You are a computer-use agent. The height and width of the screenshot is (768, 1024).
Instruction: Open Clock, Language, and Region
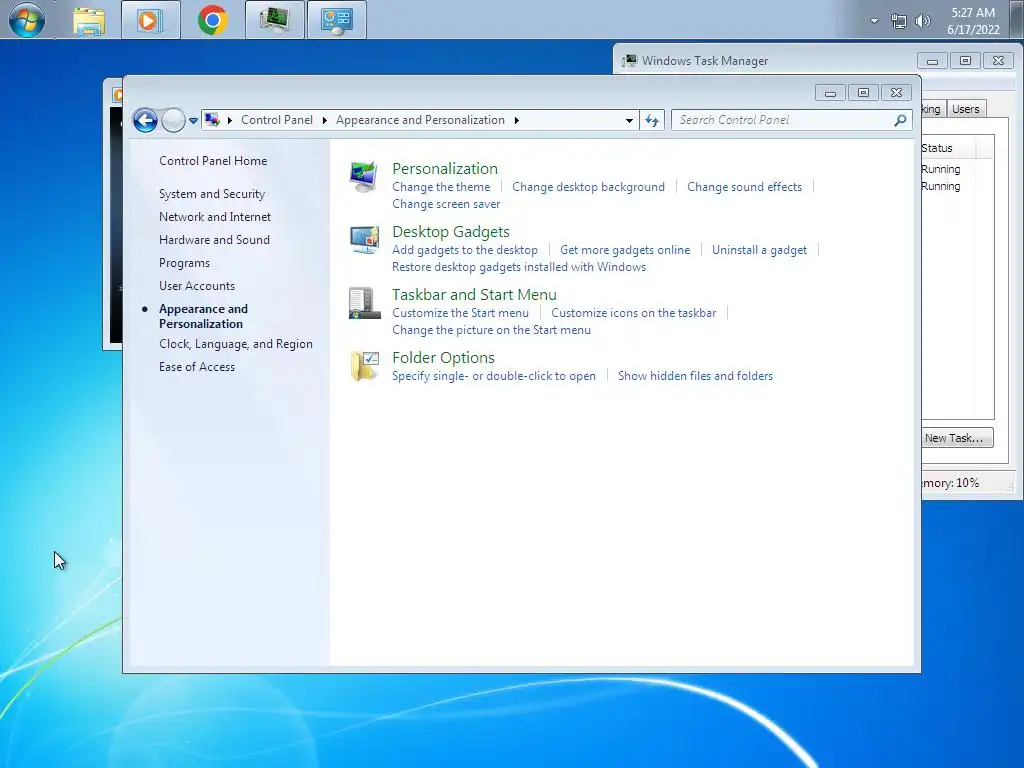point(236,344)
